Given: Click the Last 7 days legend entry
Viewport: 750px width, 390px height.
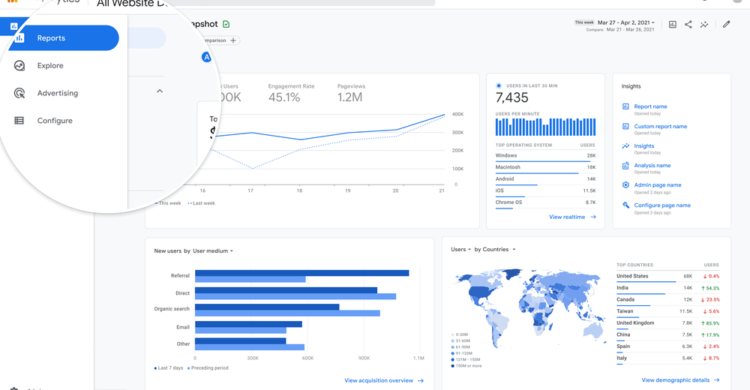Looking at the screenshot, I should click(x=169, y=368).
